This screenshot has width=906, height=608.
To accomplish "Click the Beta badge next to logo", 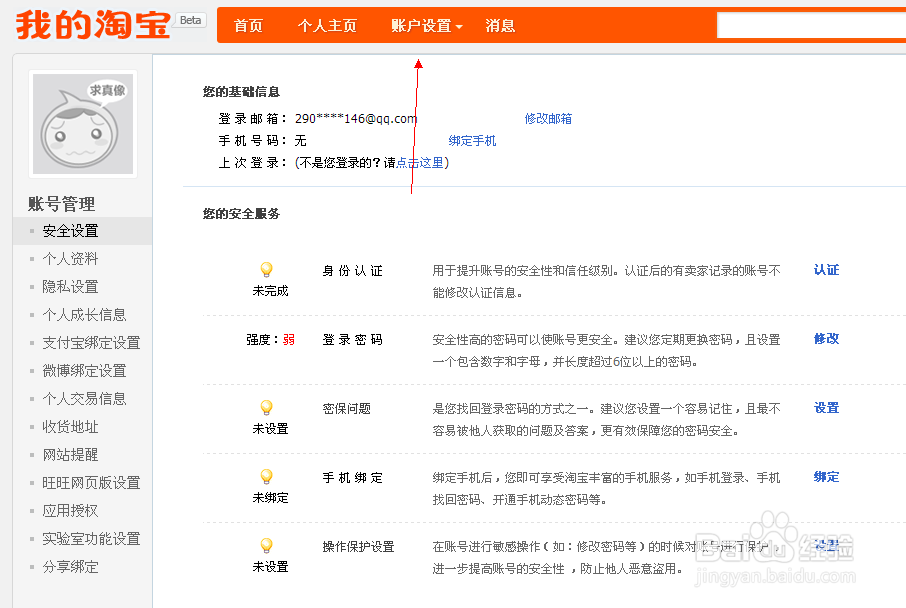I will pos(191,21).
